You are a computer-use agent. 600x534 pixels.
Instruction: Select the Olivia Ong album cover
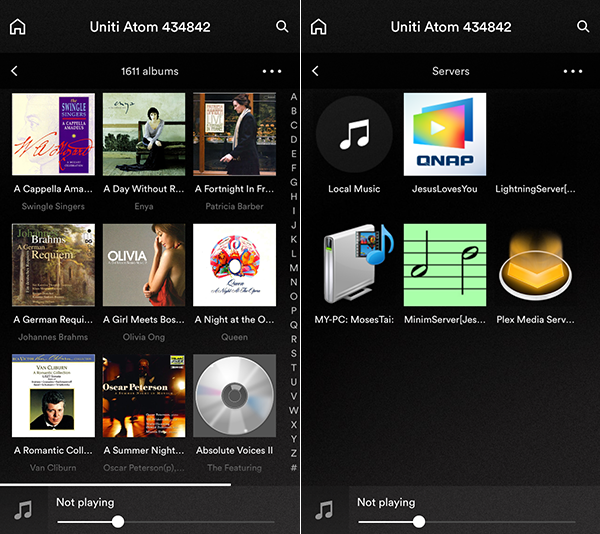coord(144,265)
